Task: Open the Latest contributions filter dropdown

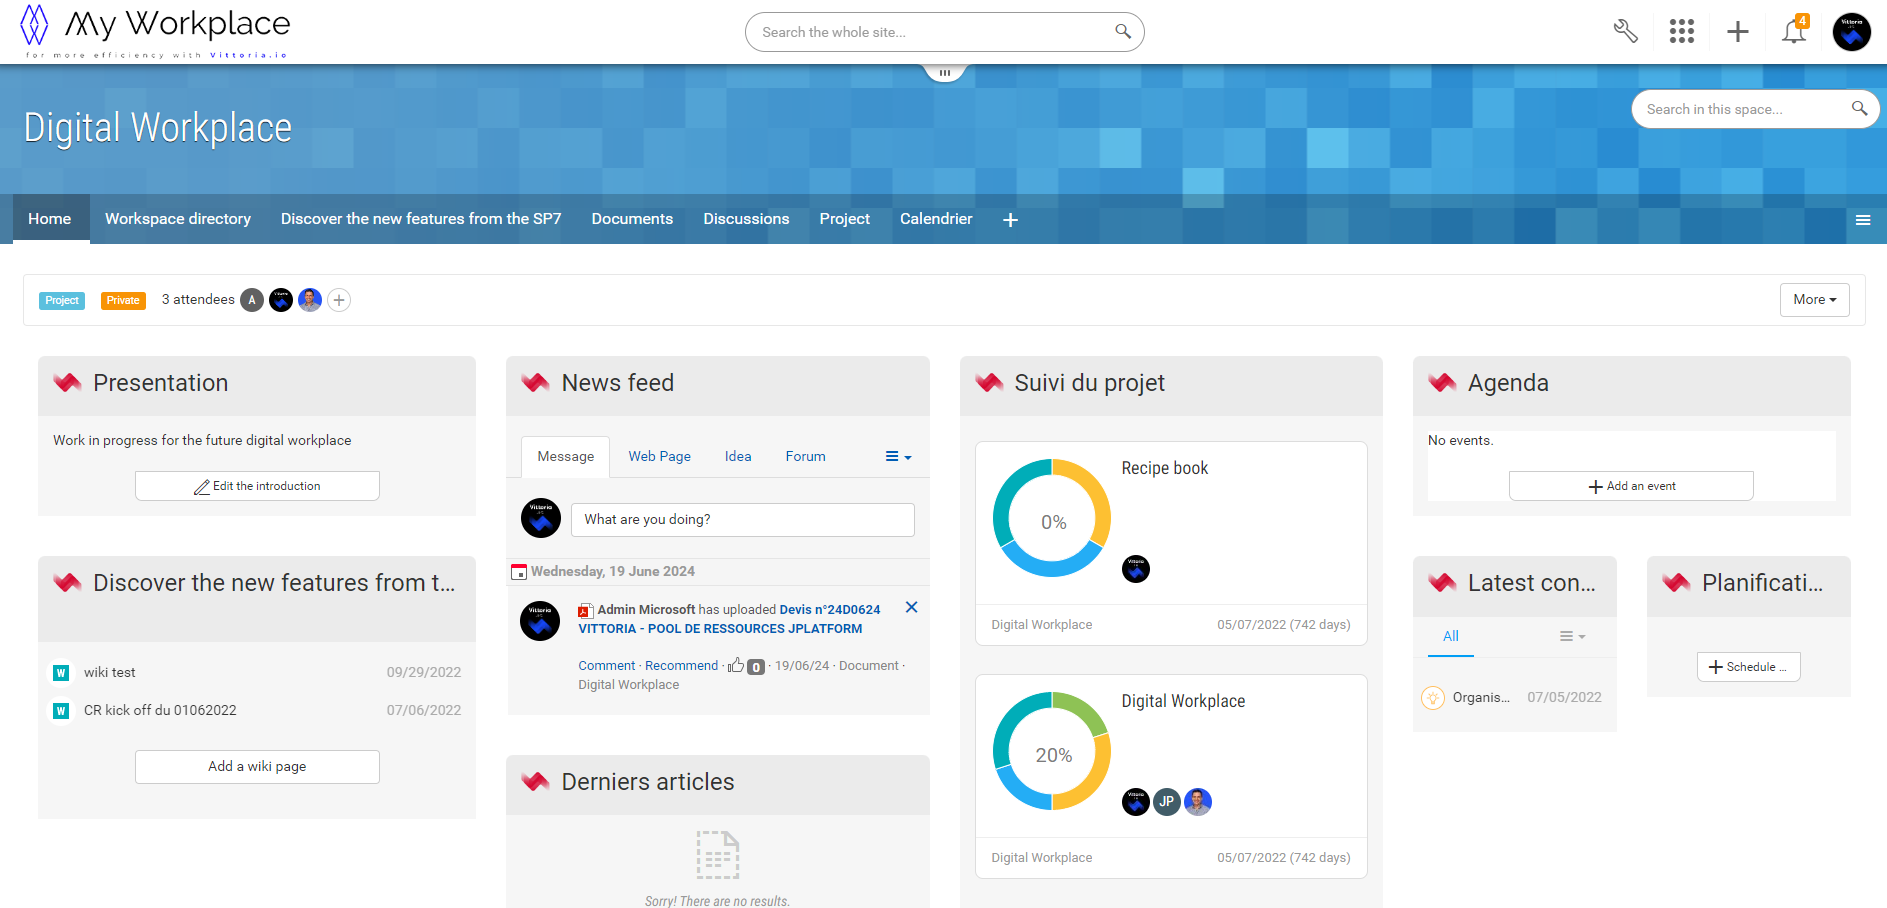Action: click(x=1572, y=636)
